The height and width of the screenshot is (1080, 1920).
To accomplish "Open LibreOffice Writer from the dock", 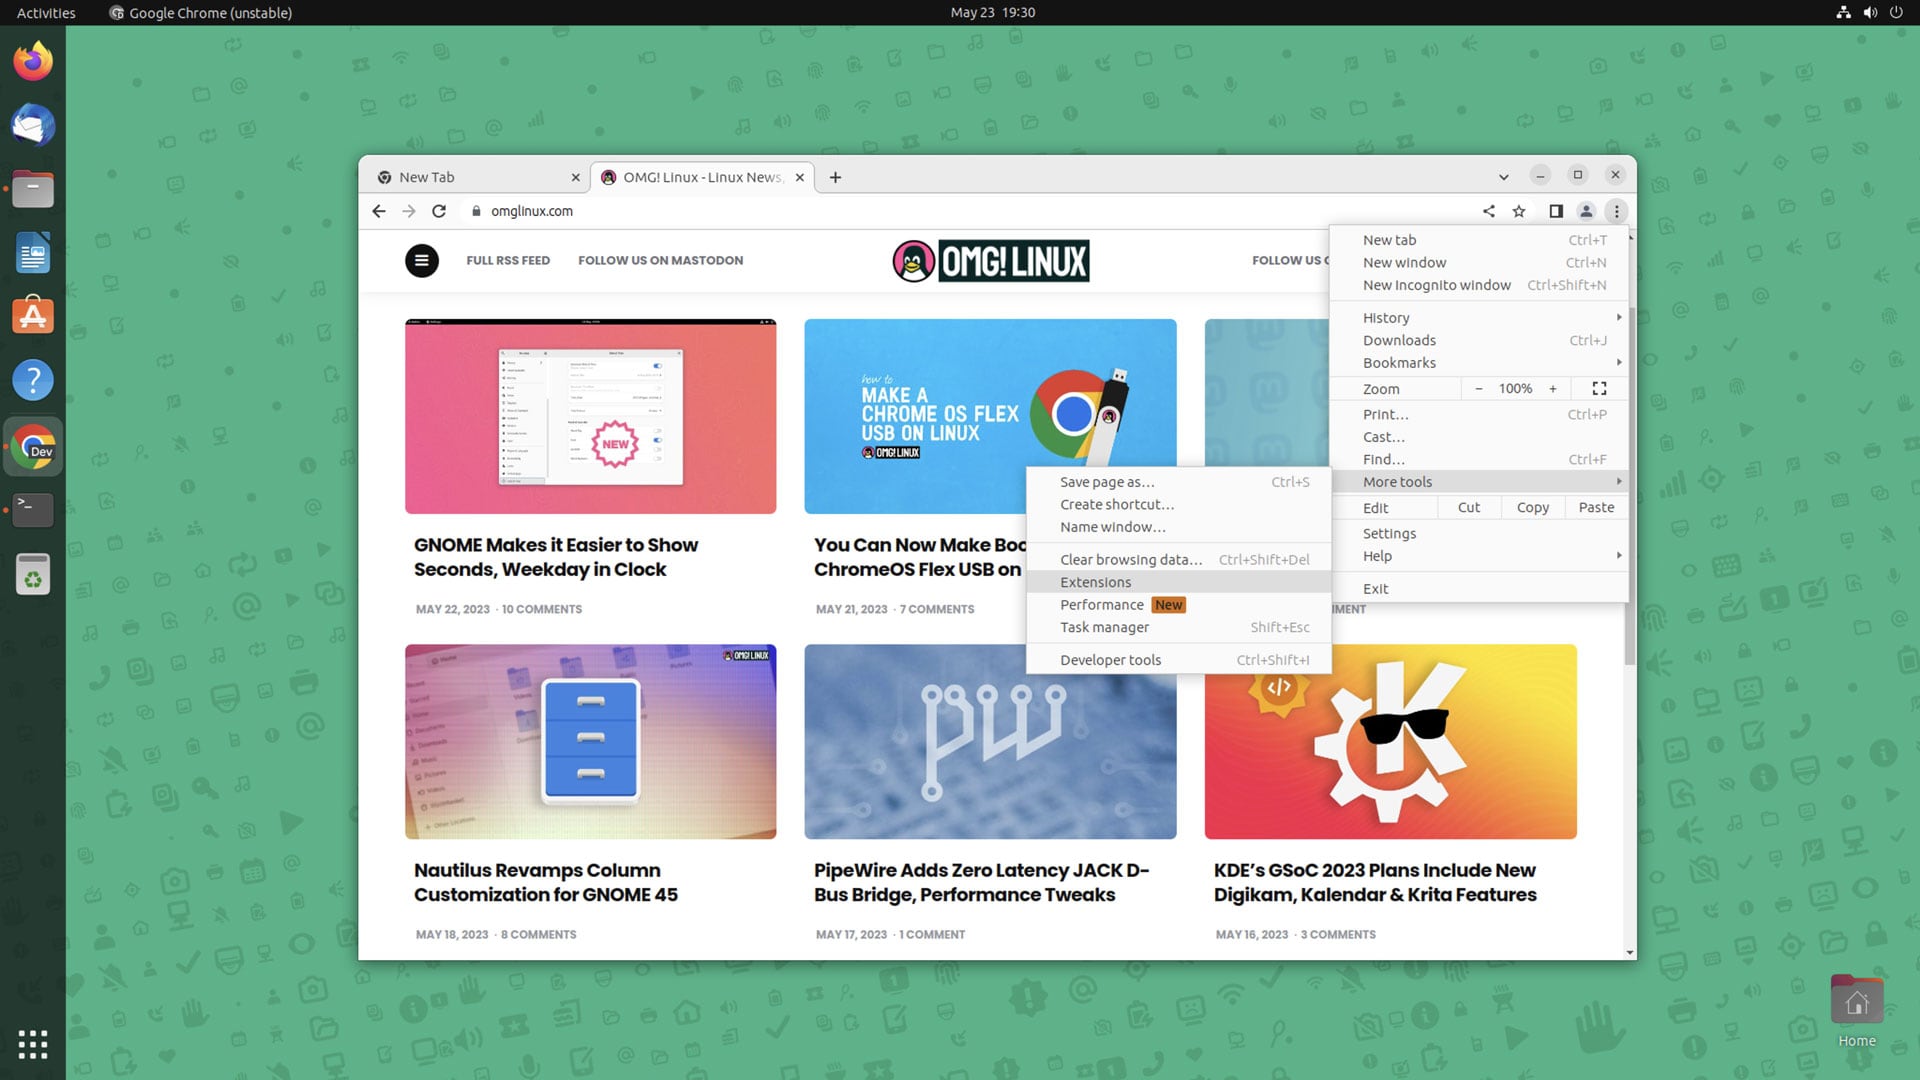I will (x=33, y=254).
